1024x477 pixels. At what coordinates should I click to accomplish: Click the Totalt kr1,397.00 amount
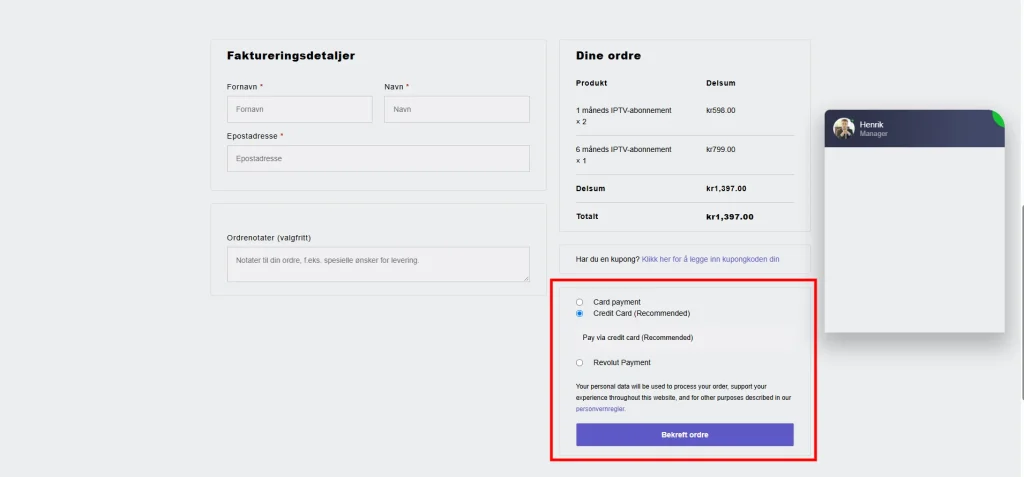[x=729, y=217]
